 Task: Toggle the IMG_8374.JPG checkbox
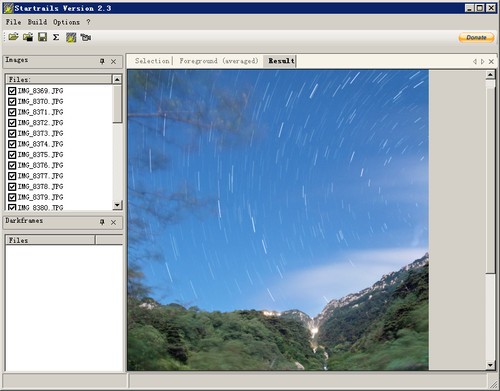(12, 144)
